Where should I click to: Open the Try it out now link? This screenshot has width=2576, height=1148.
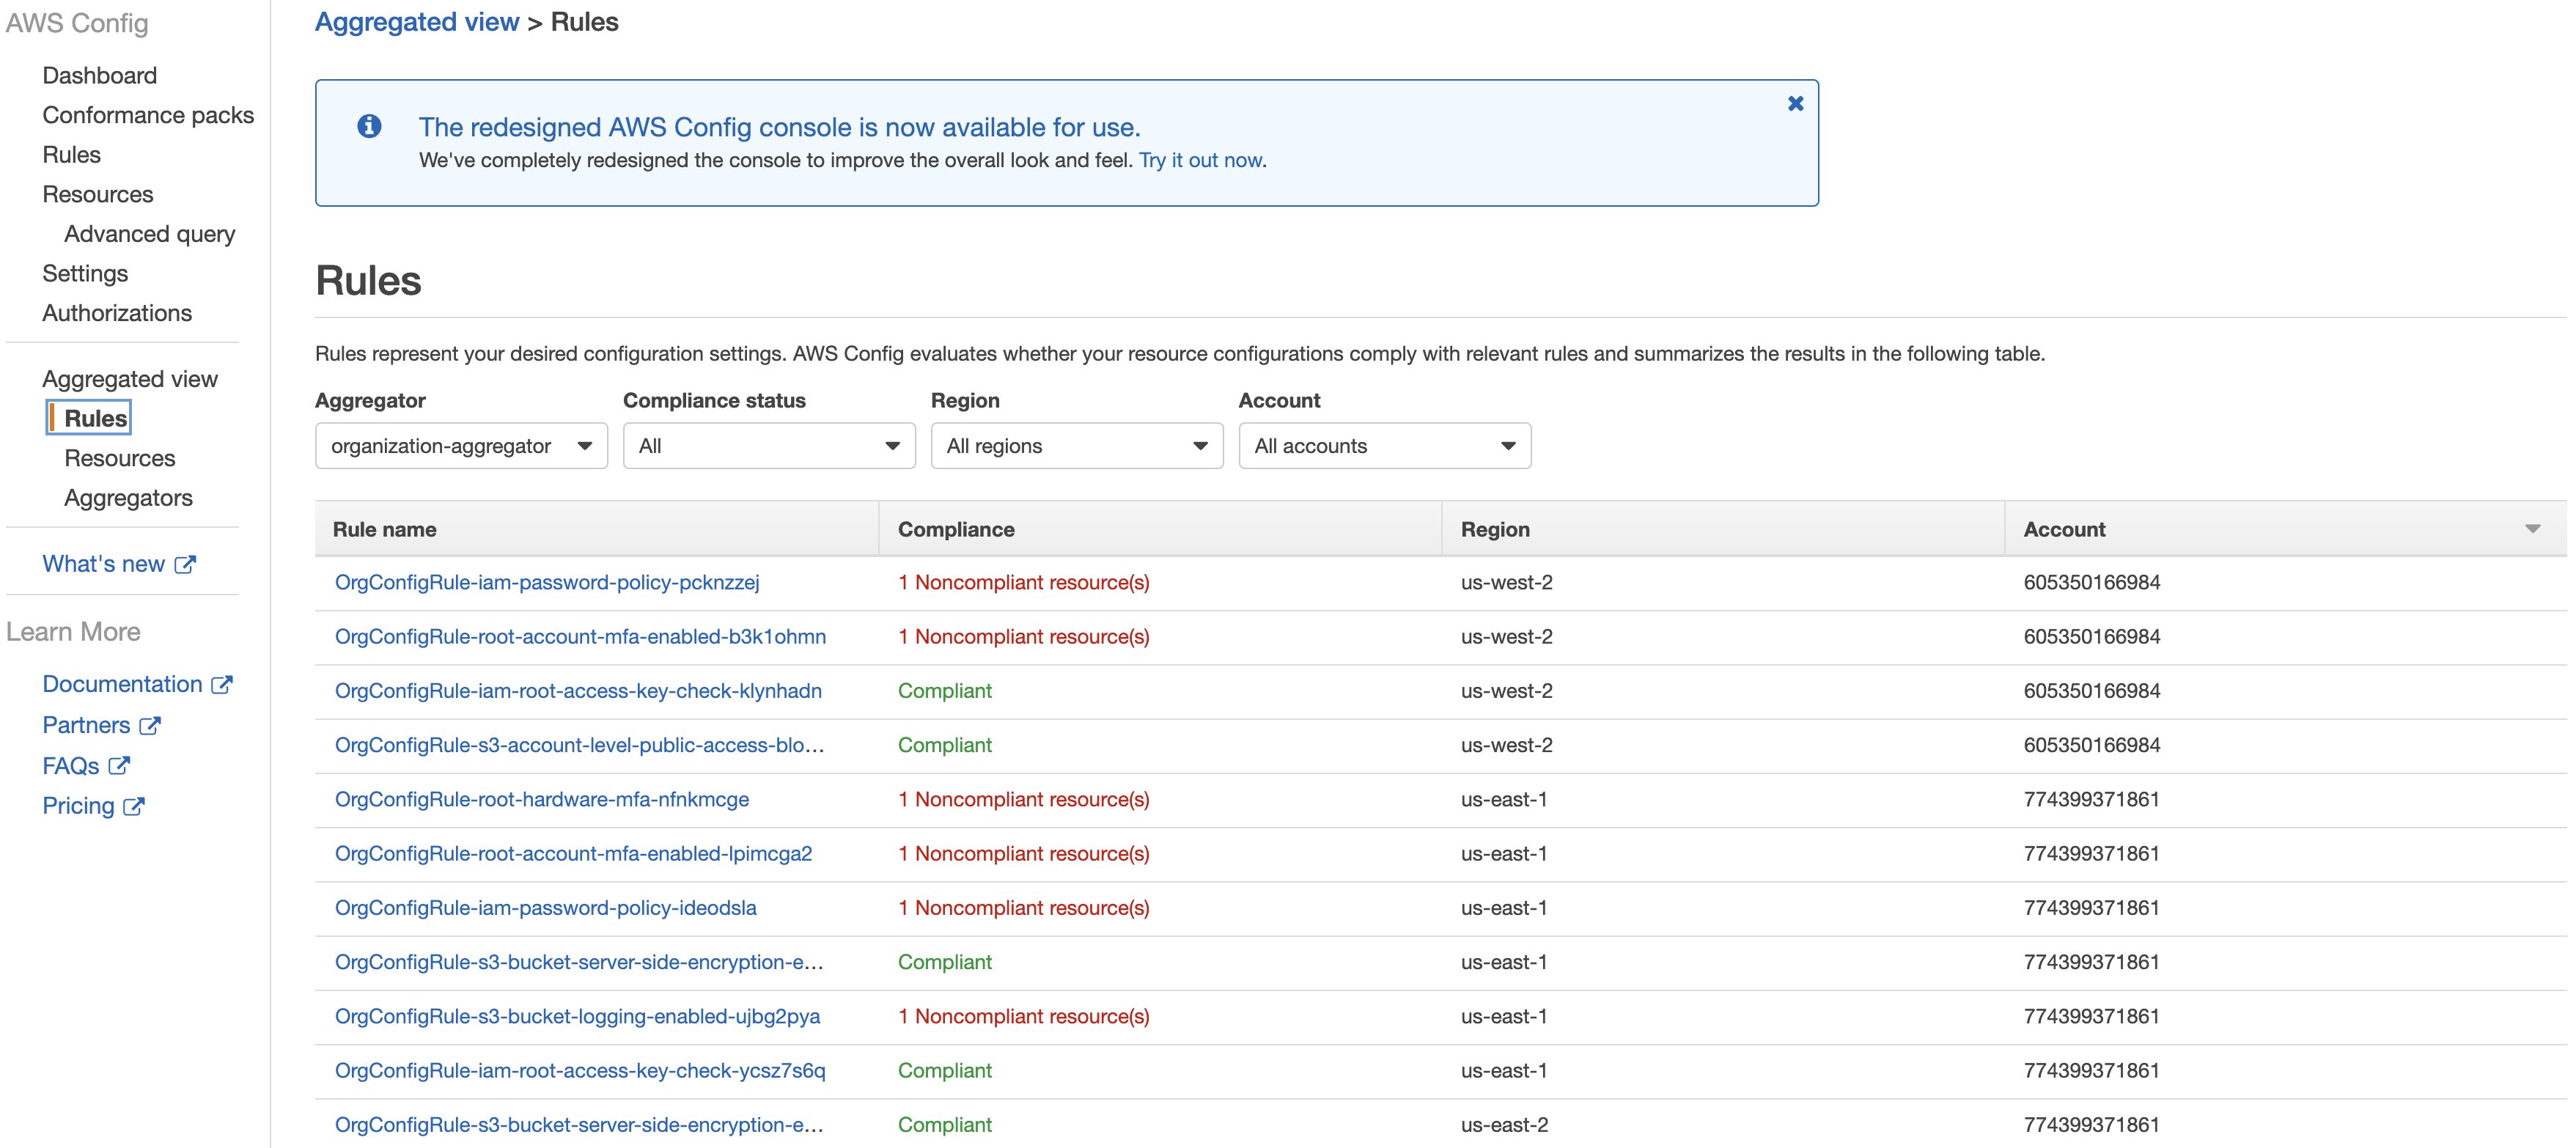(x=1200, y=160)
